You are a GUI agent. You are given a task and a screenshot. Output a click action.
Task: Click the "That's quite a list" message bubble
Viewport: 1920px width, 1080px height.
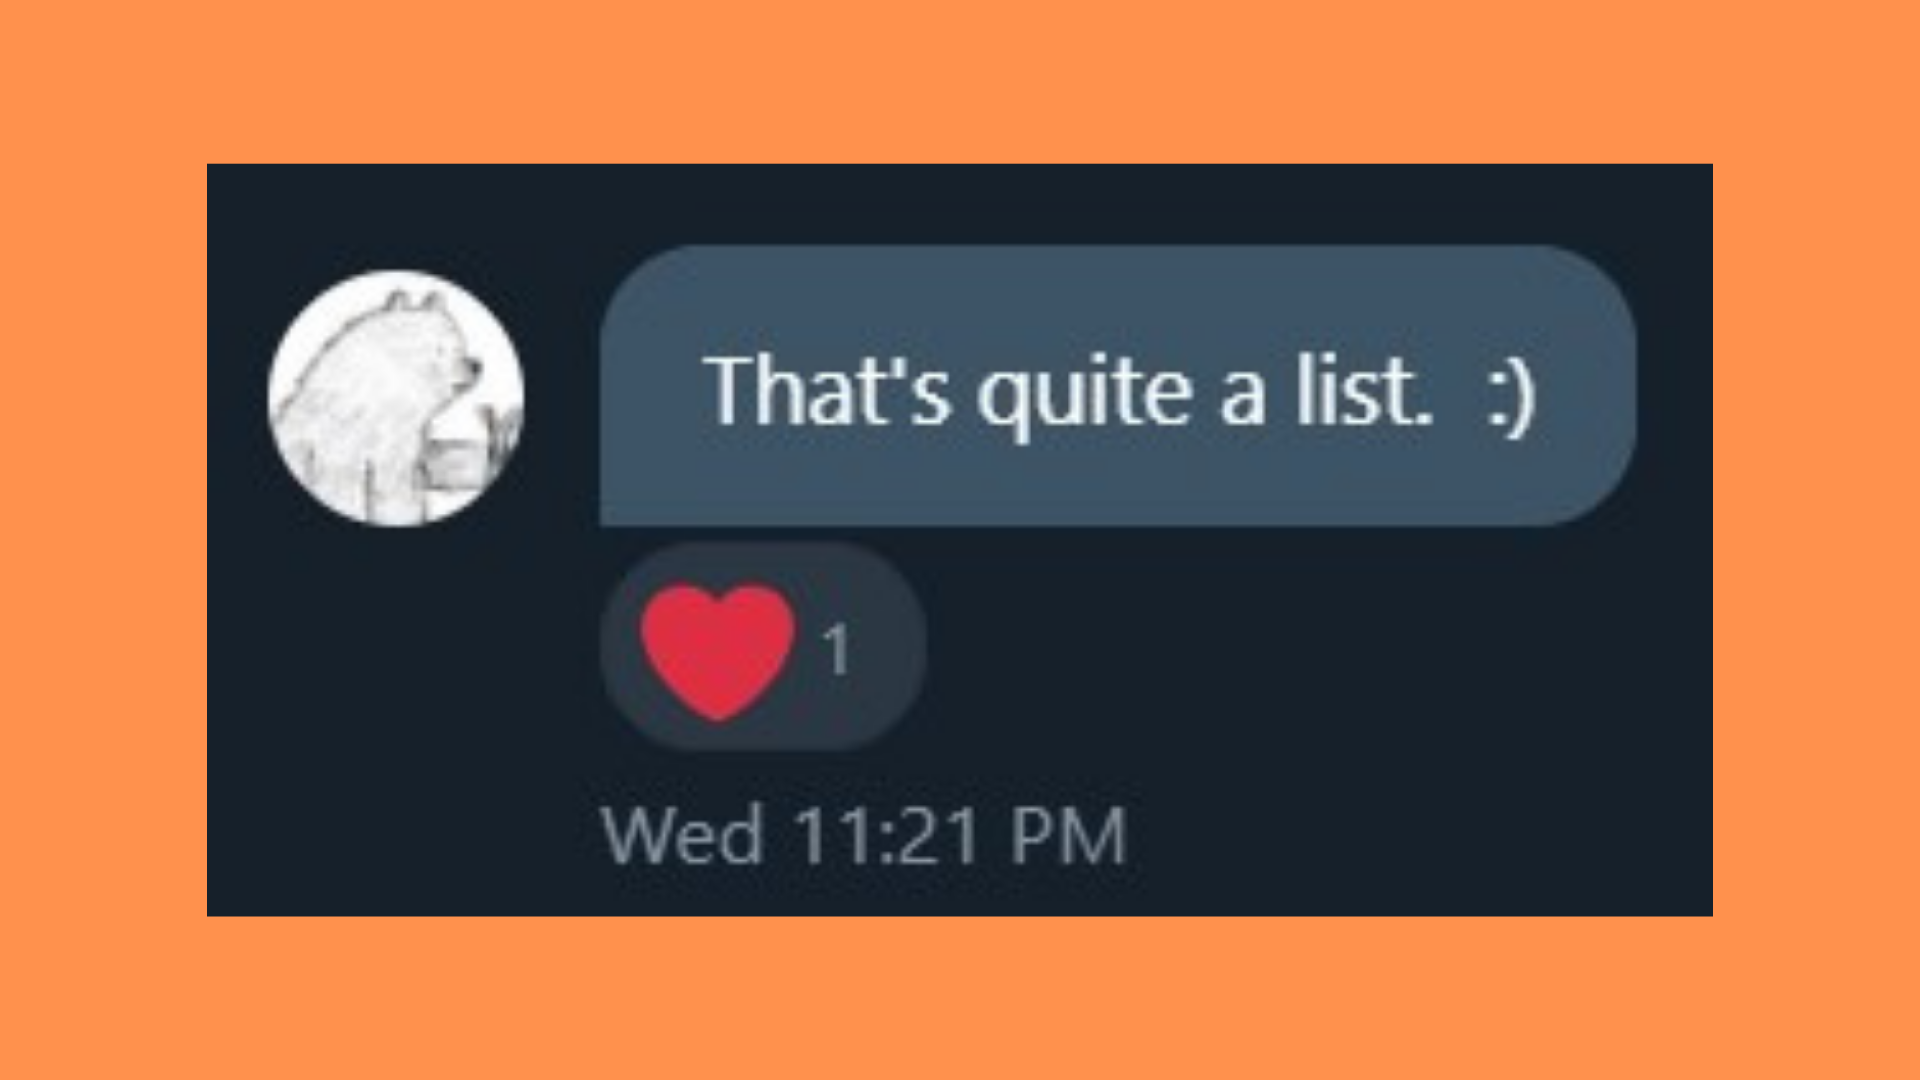(1117, 386)
